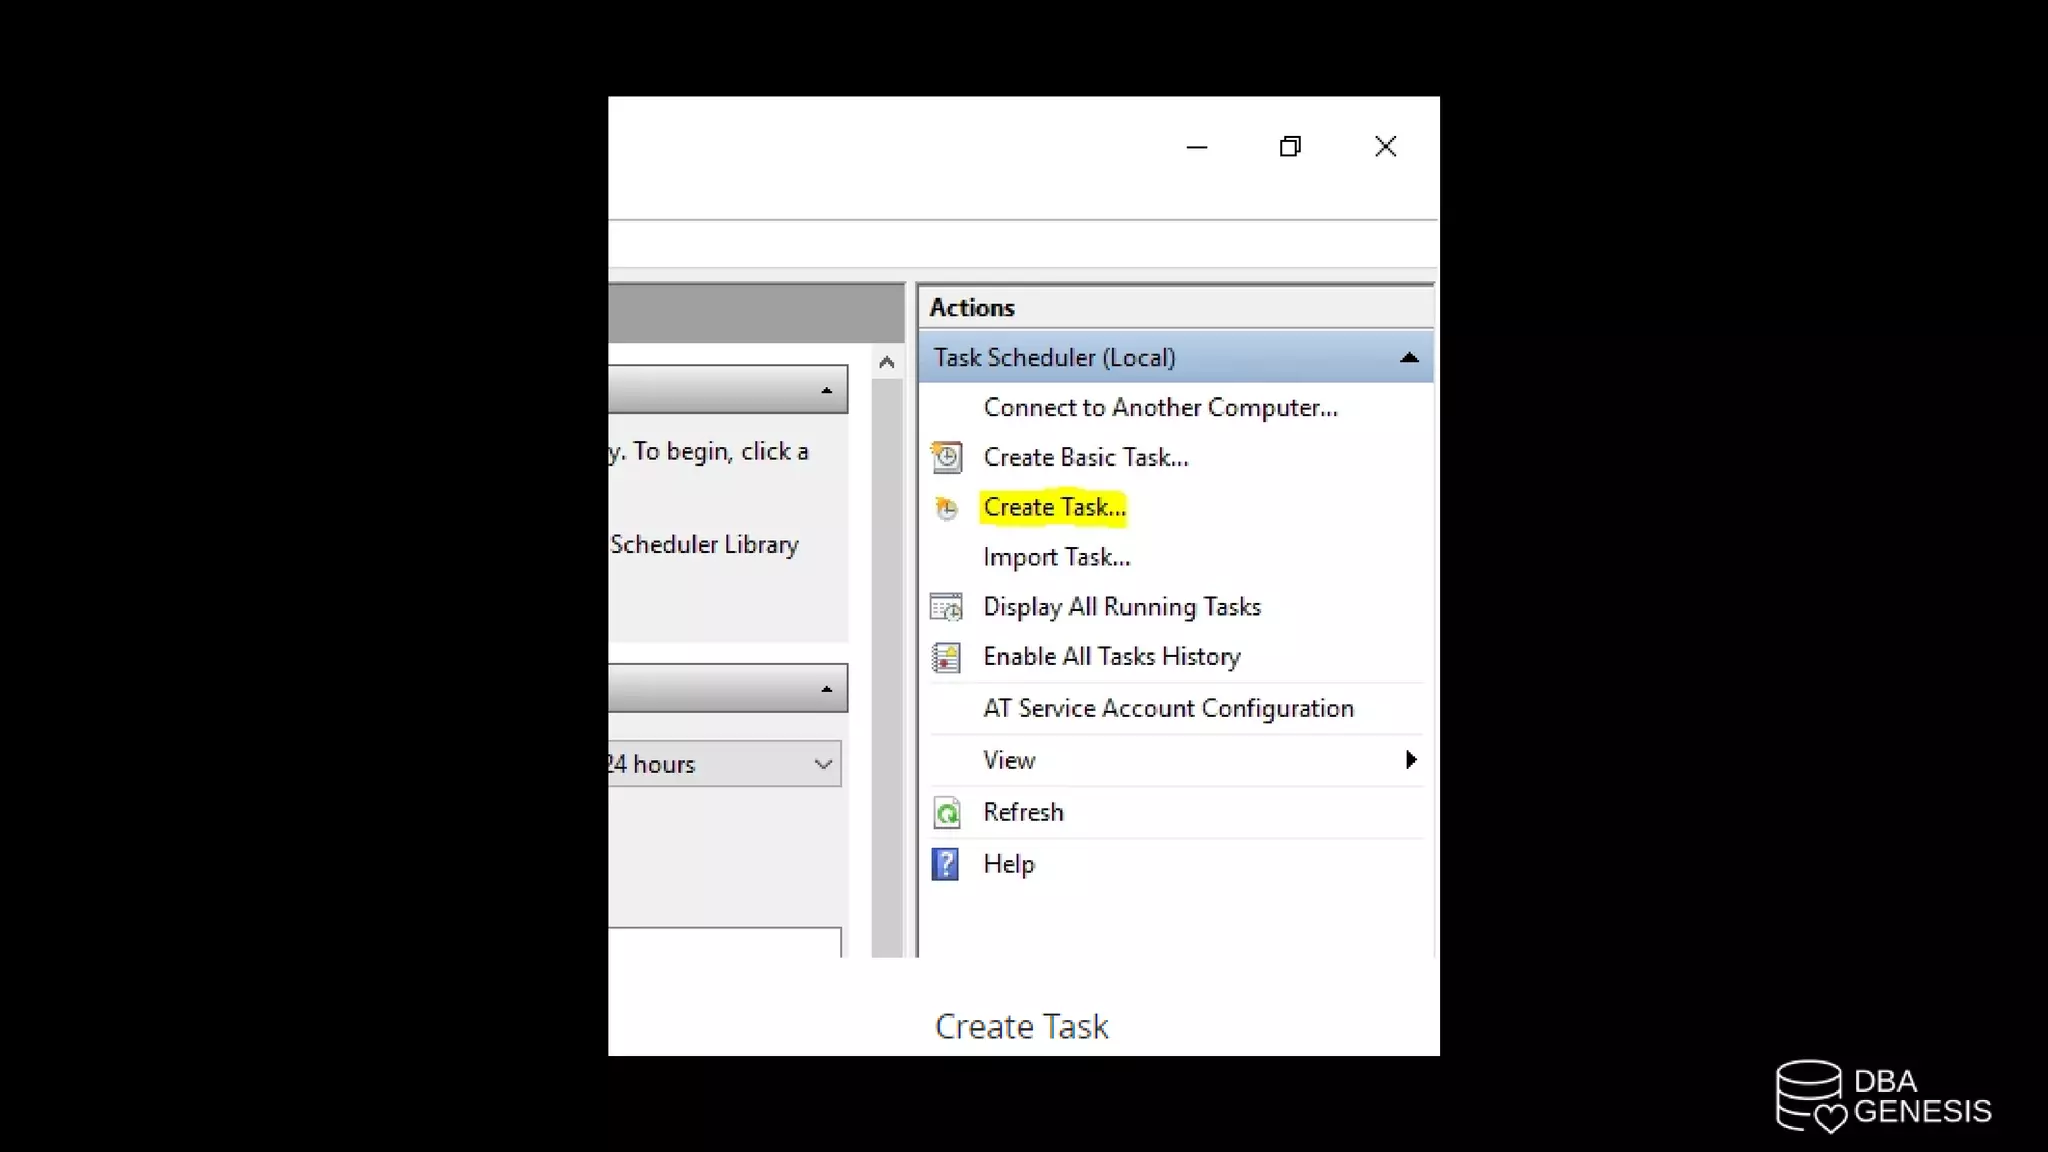Collapse the task status section header arrow
This screenshot has height=1152, width=2048.
[826, 689]
